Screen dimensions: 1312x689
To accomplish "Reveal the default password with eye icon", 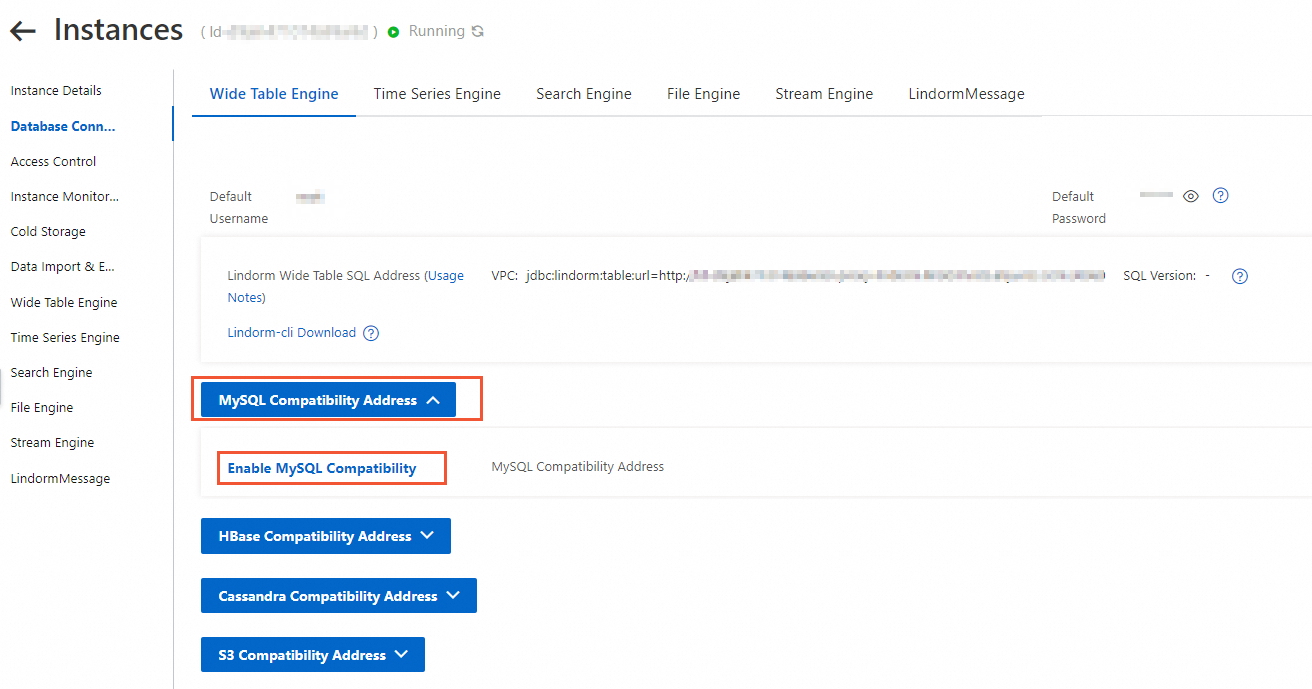I will pos(1190,196).
